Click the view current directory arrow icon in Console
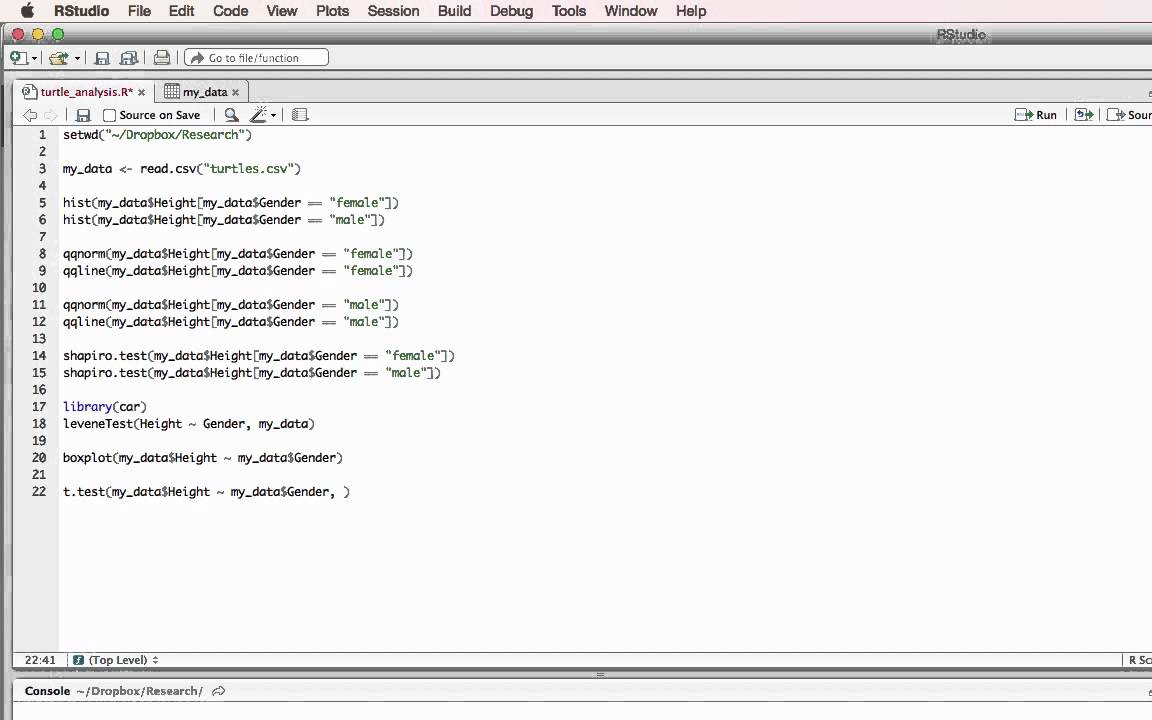The height and width of the screenshot is (720, 1152). click(x=218, y=691)
